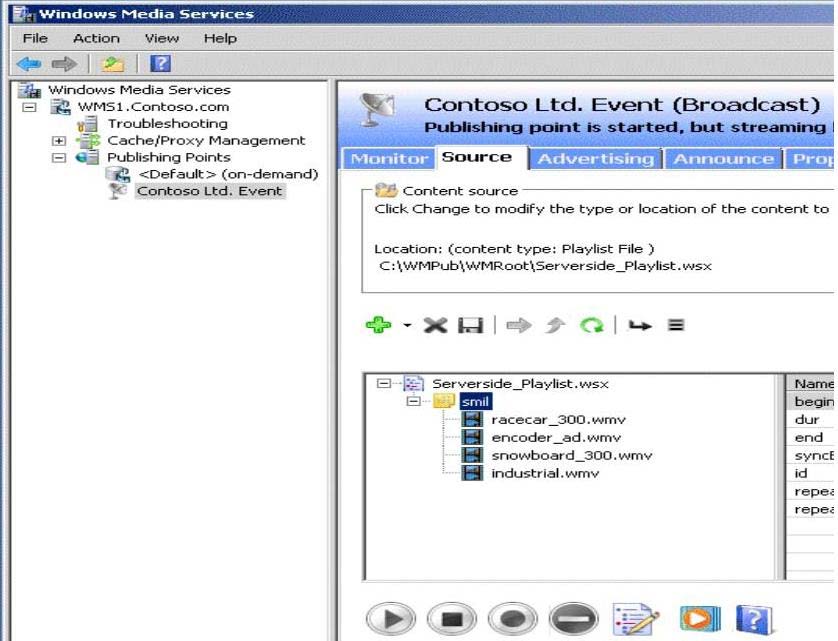Switch to the Advertising tab
The height and width of the screenshot is (641, 838).
click(x=596, y=159)
